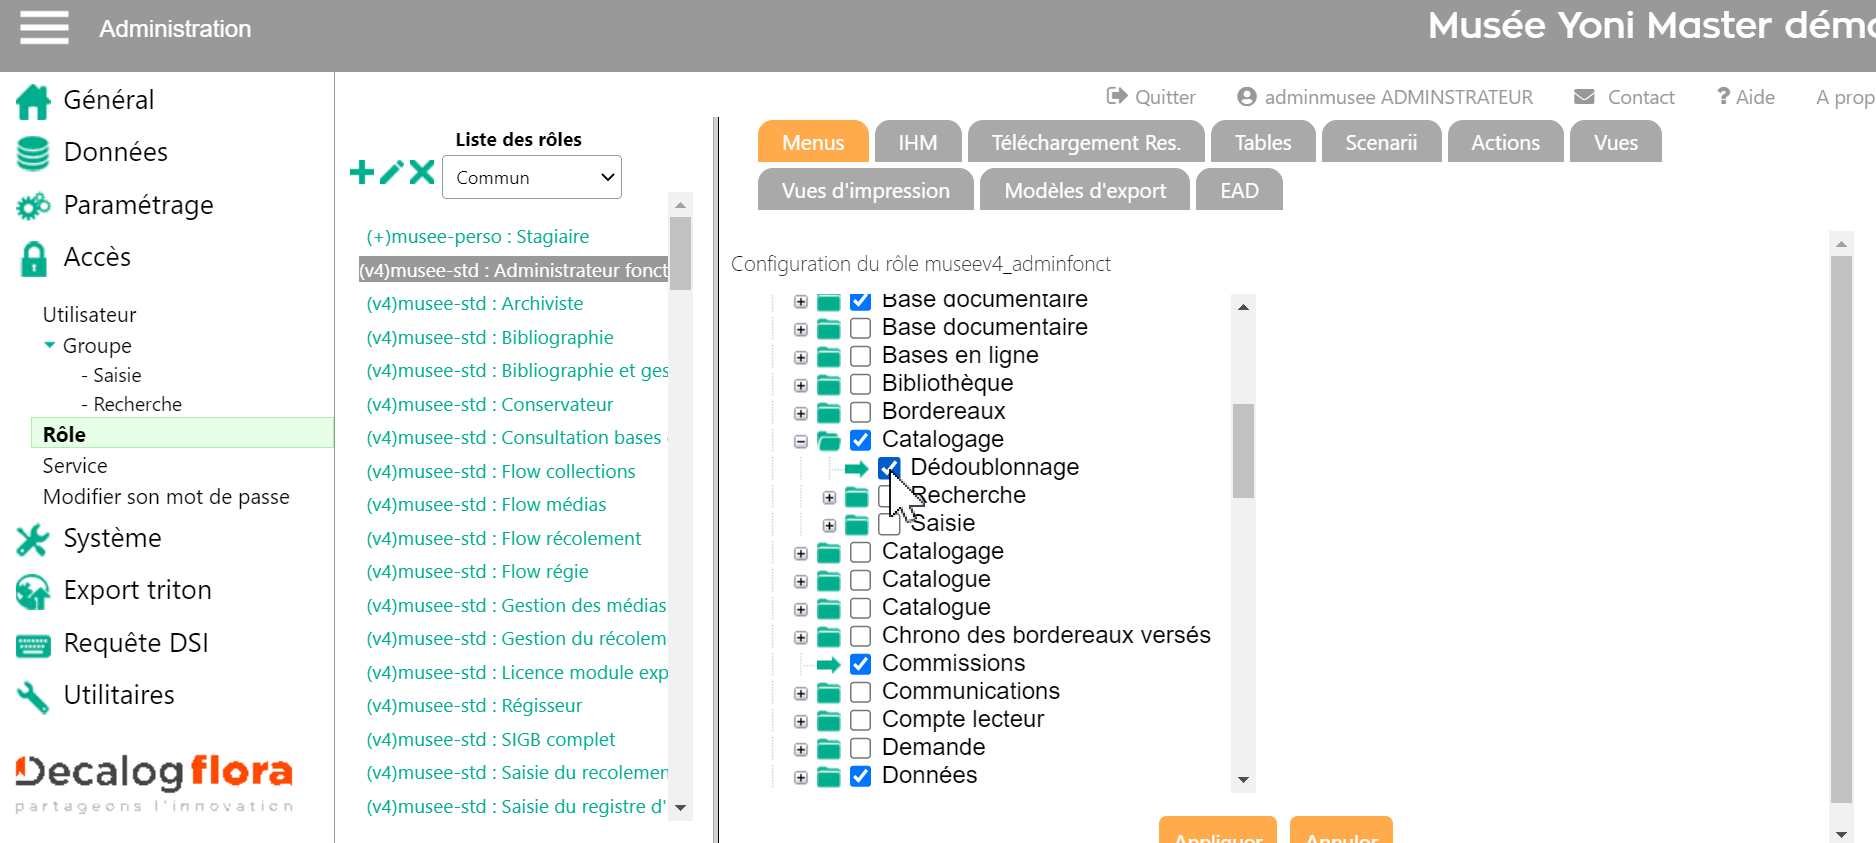Click the pencil edit role icon
Viewport: 1876px width, 843px height.
tap(392, 173)
